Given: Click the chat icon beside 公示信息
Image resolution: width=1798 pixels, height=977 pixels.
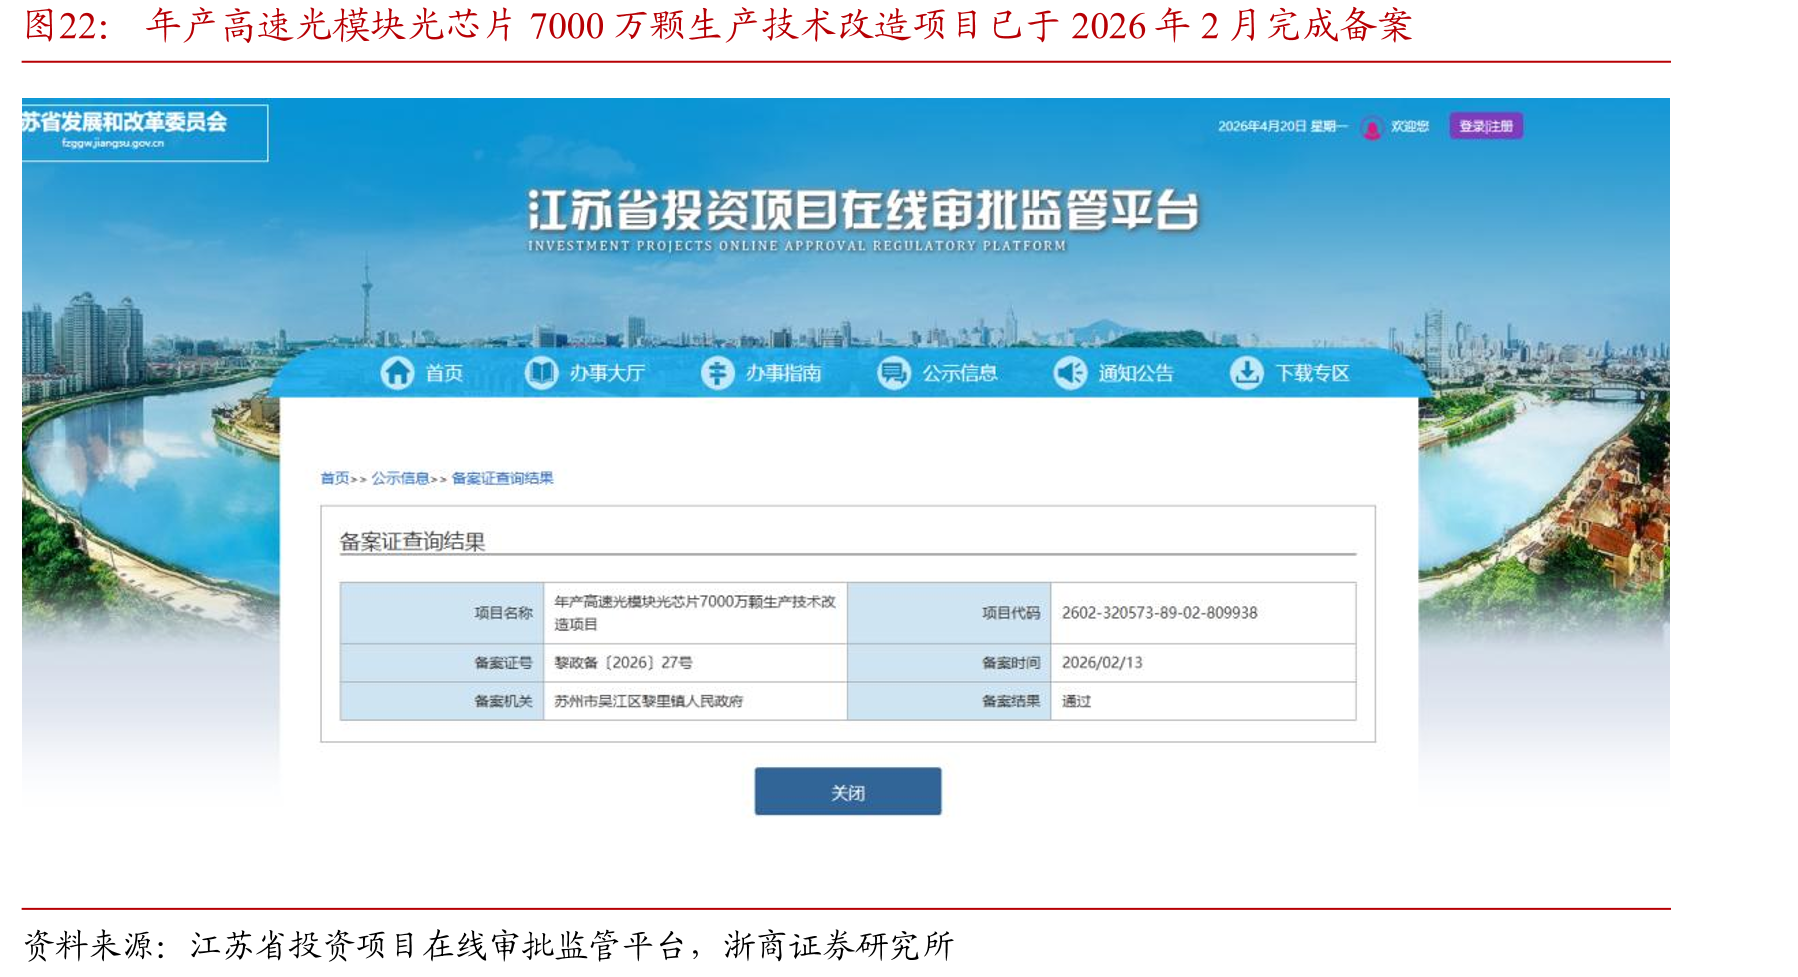Looking at the screenshot, I should click(x=893, y=373).
